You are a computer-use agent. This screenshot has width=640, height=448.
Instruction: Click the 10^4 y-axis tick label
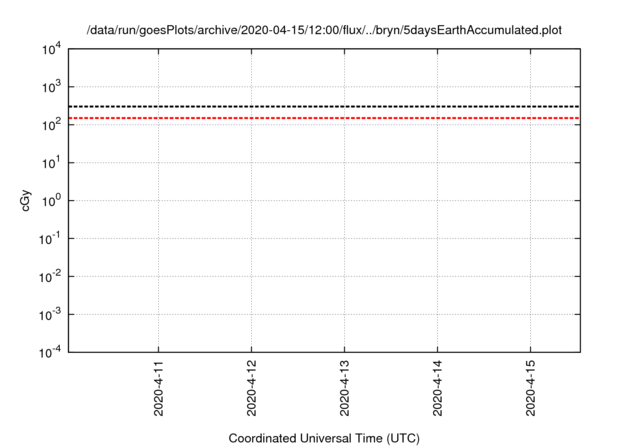(51, 49)
